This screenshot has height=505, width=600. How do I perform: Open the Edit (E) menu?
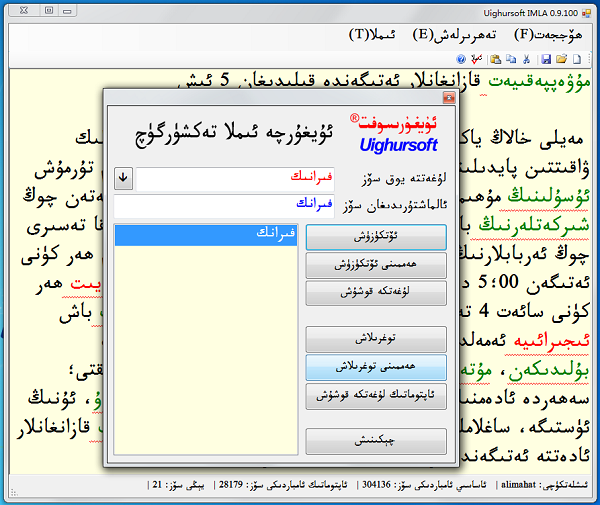pyautogui.click(x=454, y=35)
